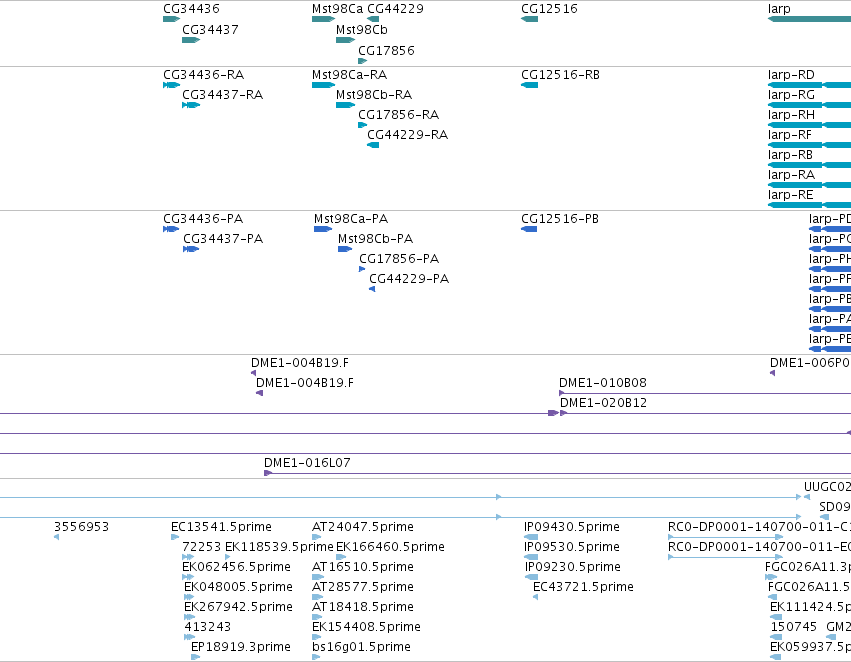The width and height of the screenshot is (851, 662).
Task: Select the DME1-020B12 cDNA feature
Action: pos(706,413)
